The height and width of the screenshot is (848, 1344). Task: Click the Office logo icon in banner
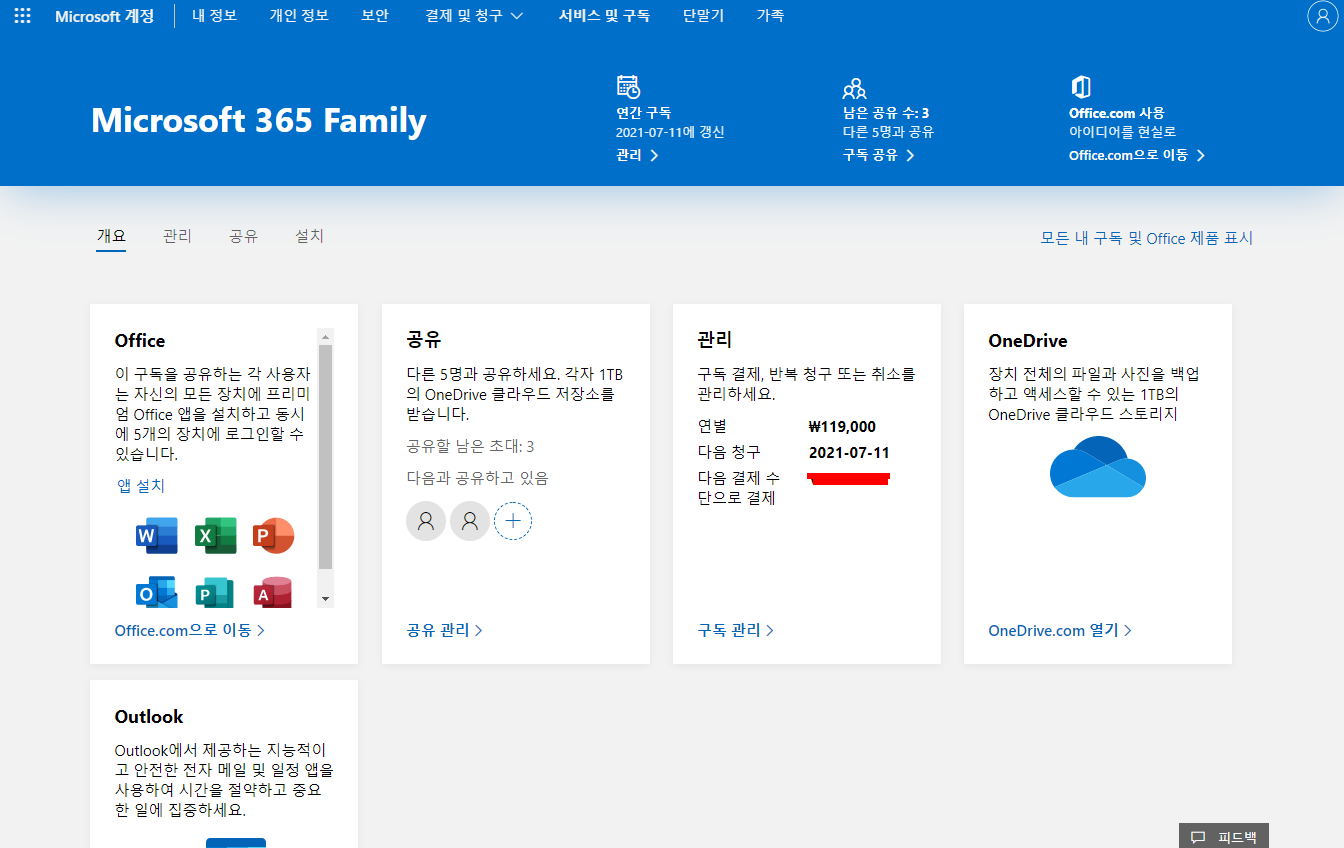click(x=1080, y=86)
